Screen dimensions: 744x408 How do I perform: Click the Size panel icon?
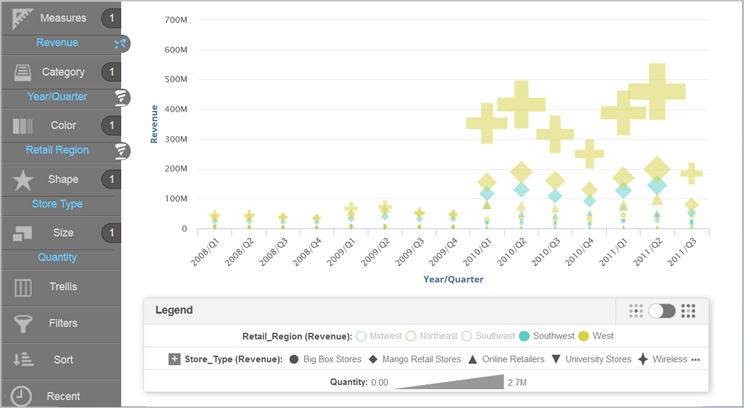tap(23, 233)
